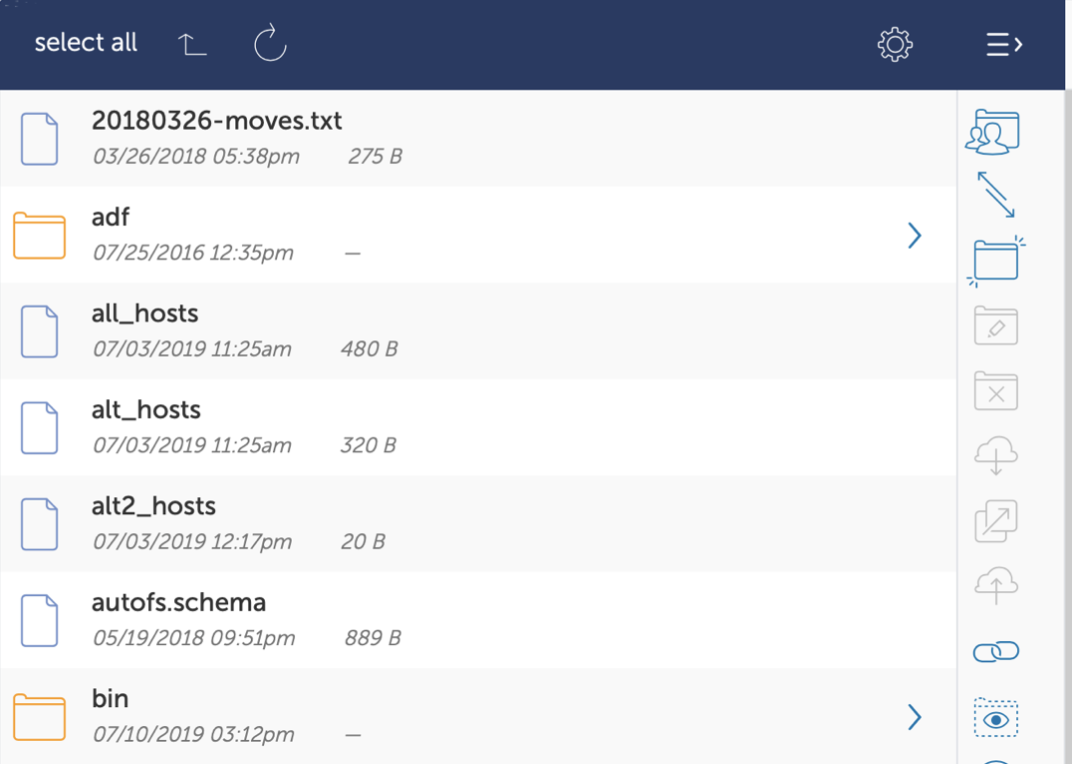Screen dimensions: 1072x764
Task: Go up one directory level
Action: click(192, 44)
